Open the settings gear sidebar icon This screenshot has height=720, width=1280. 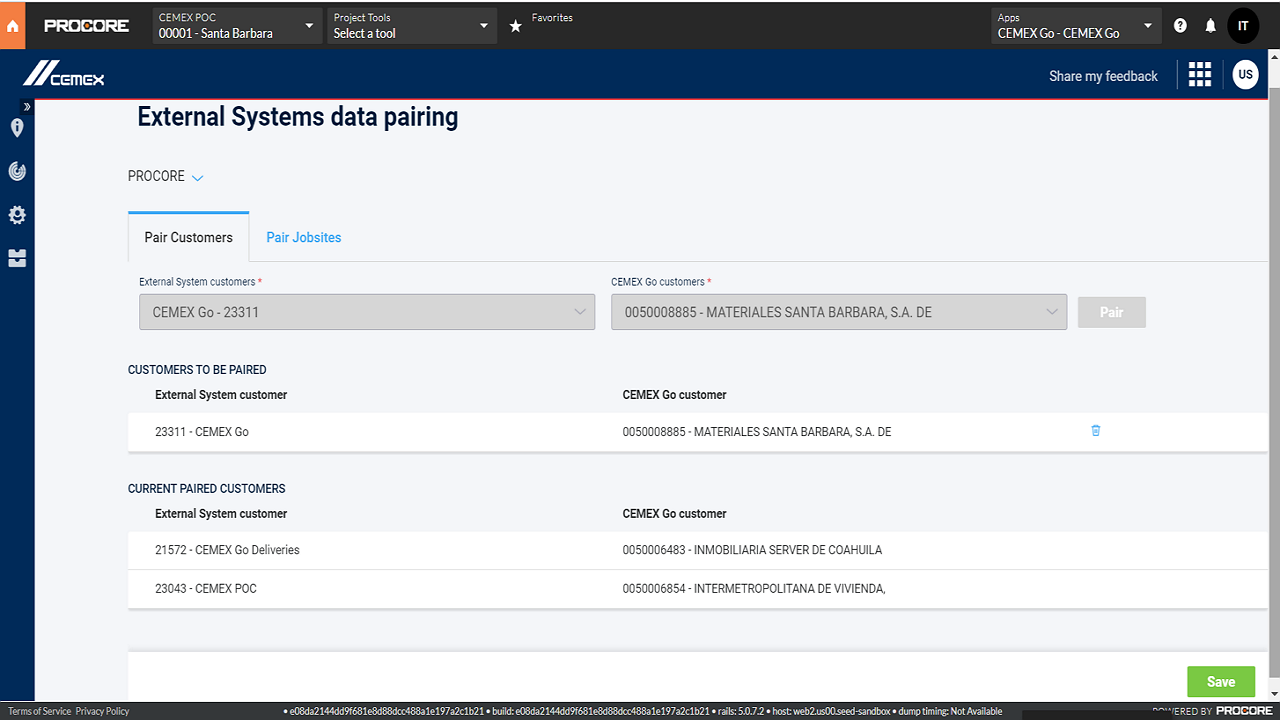tap(17, 215)
